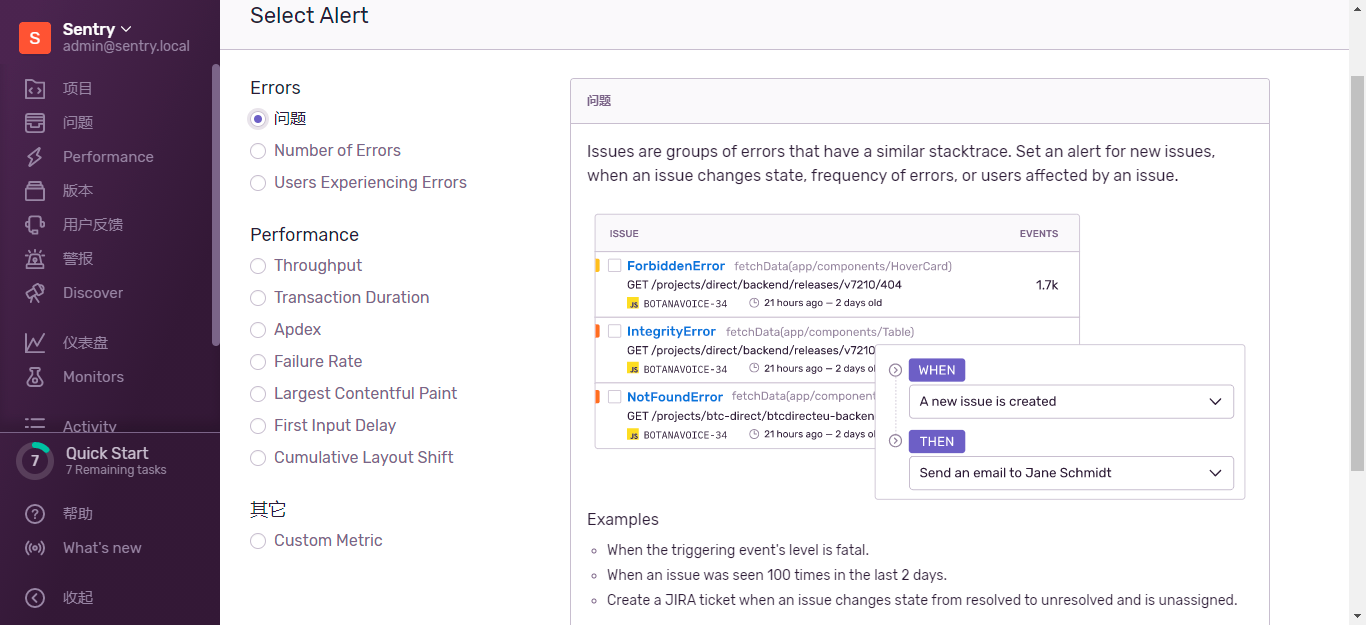Viewport: 1366px width, 625px height.
Task: Click the collapse (收起) arrow icon
Action: (35, 598)
